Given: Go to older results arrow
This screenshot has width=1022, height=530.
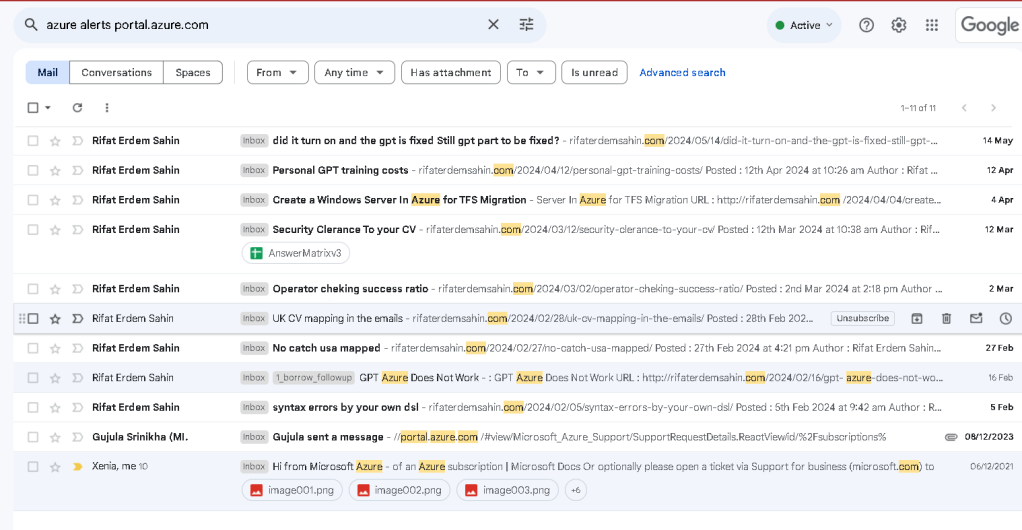Looking at the screenshot, I should coord(993,108).
